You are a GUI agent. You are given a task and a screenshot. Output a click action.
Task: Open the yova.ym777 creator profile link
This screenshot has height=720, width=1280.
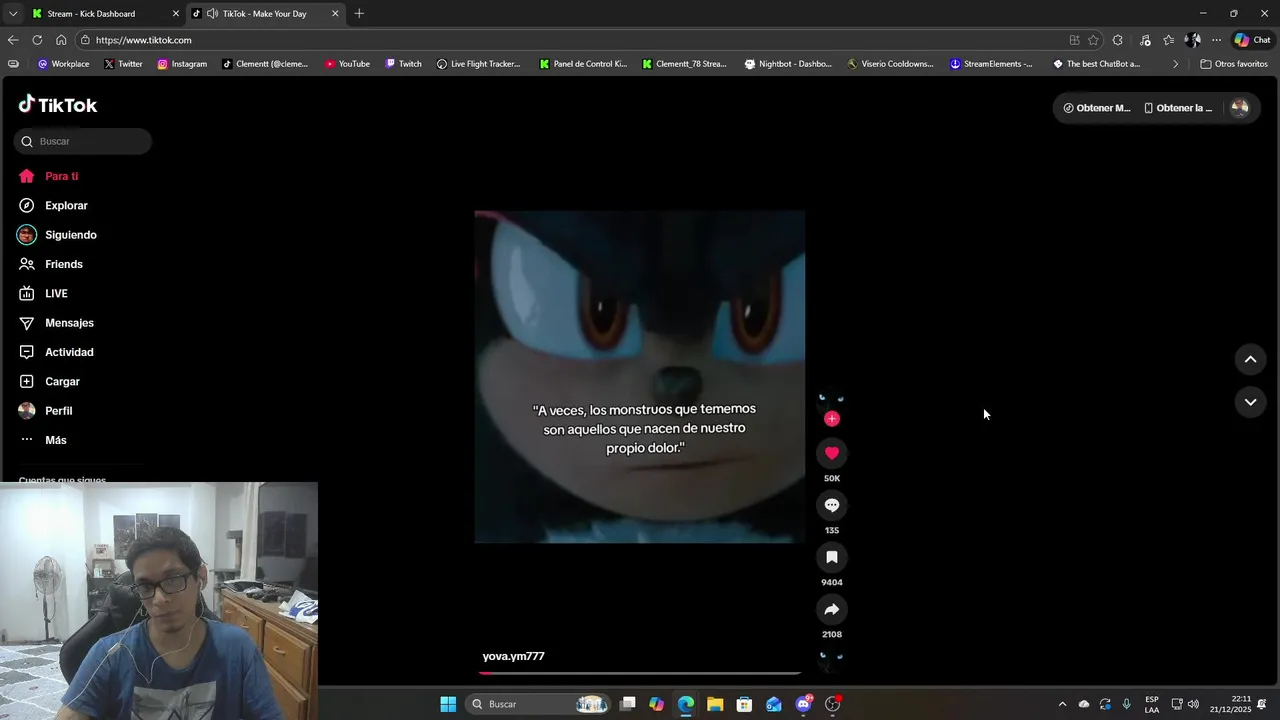pyautogui.click(x=513, y=656)
